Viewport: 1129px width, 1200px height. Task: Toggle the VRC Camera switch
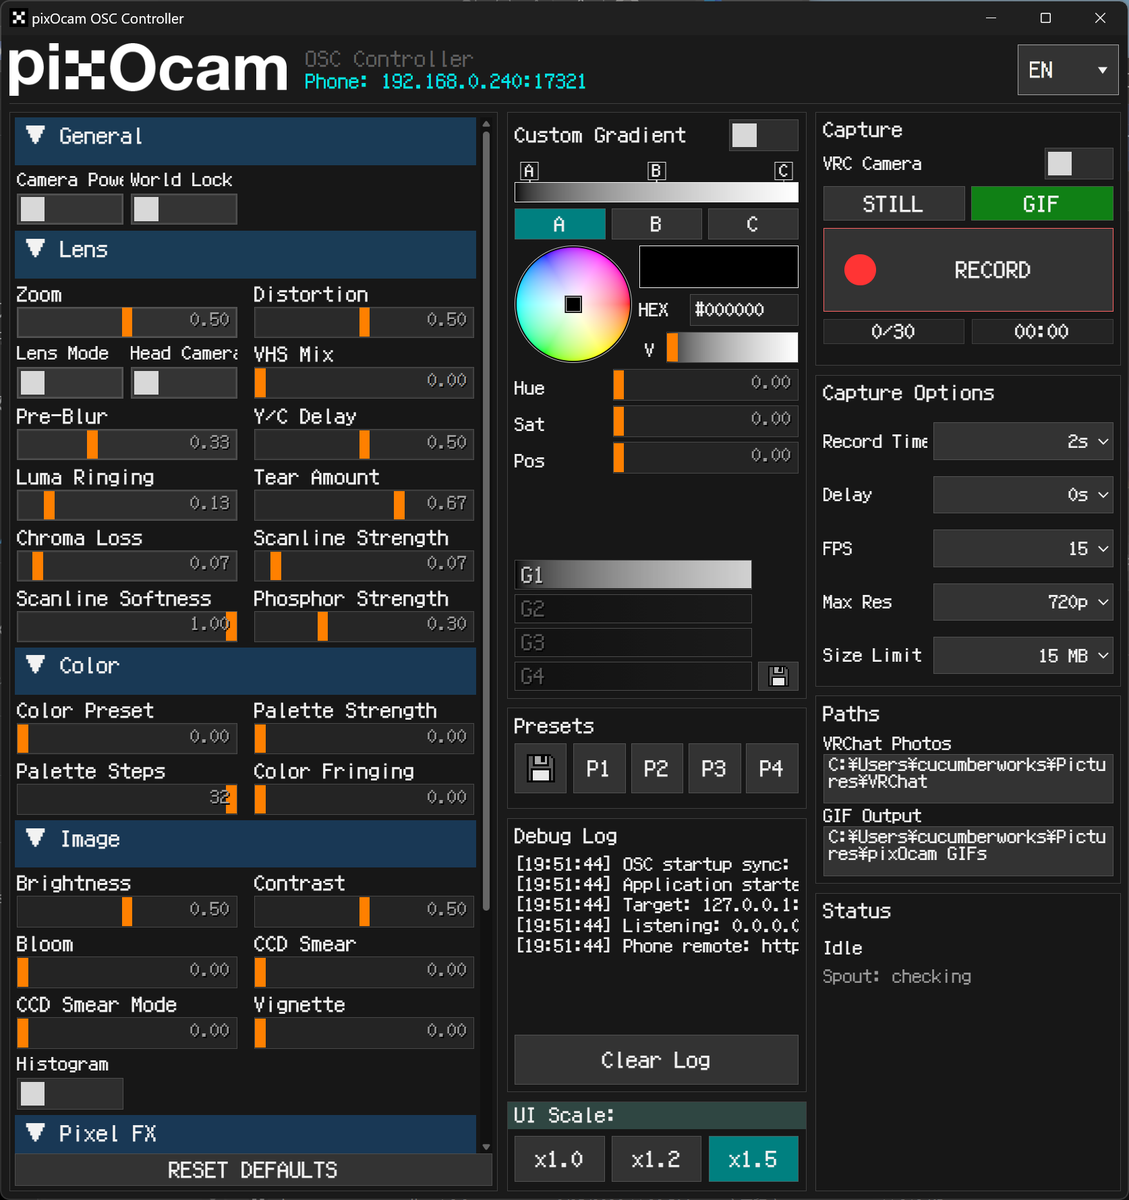[1079, 163]
